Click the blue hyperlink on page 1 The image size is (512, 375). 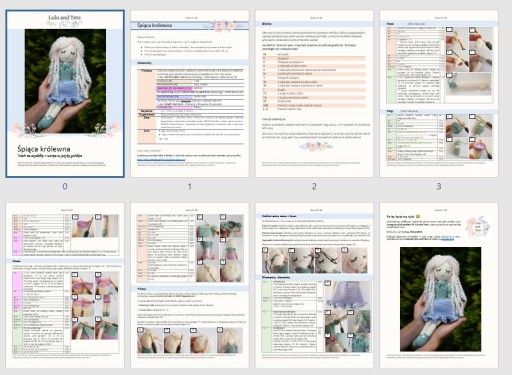click(161, 160)
